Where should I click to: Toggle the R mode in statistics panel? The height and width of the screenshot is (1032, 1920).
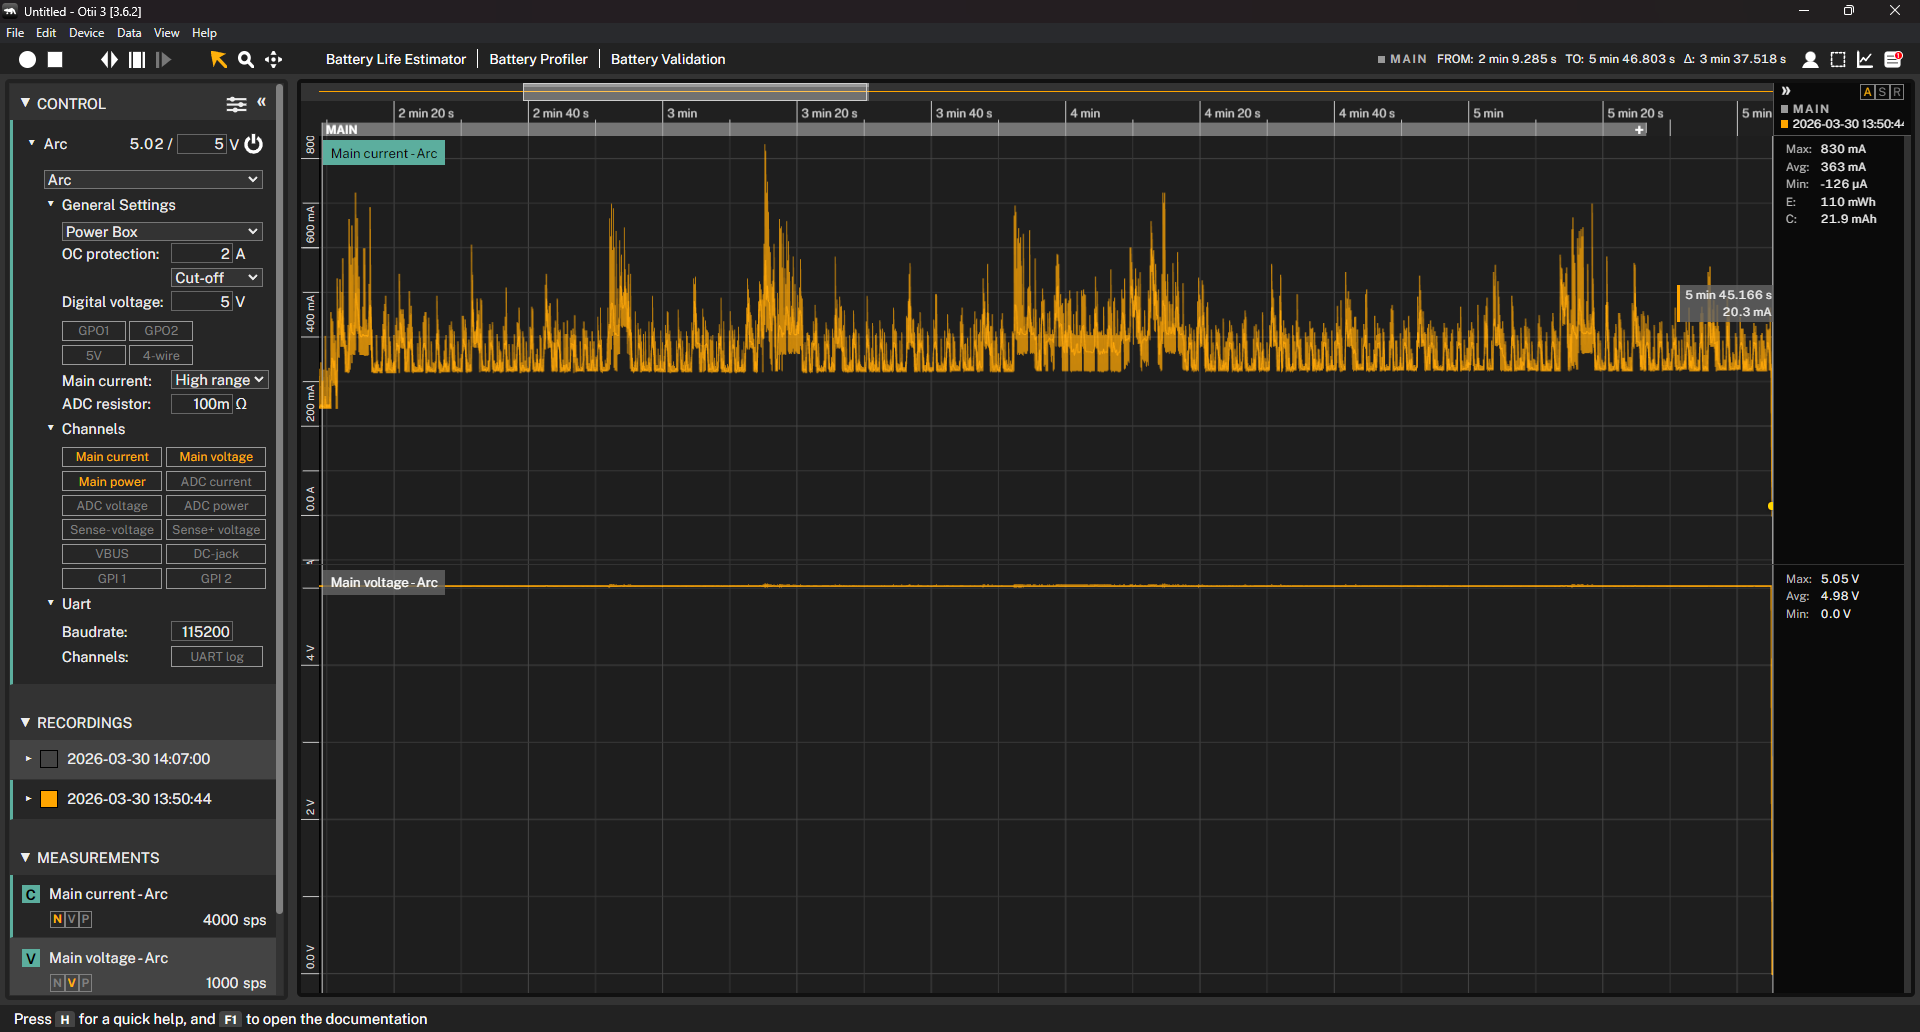pos(1896,92)
